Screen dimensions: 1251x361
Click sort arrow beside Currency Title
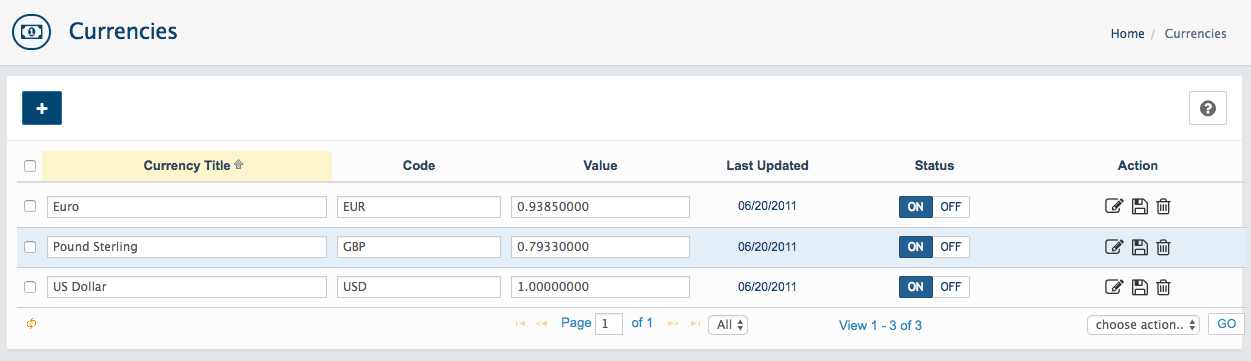(x=238, y=165)
